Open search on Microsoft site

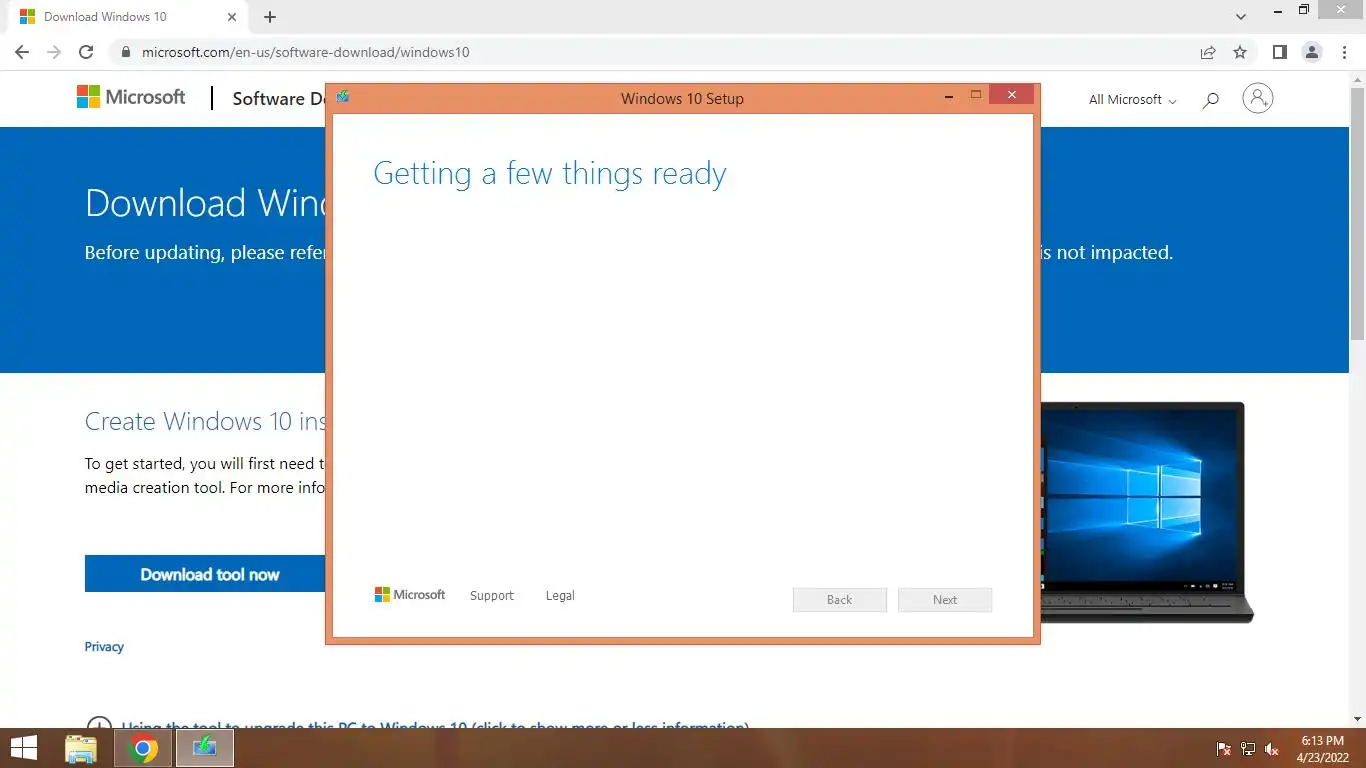coord(1210,99)
